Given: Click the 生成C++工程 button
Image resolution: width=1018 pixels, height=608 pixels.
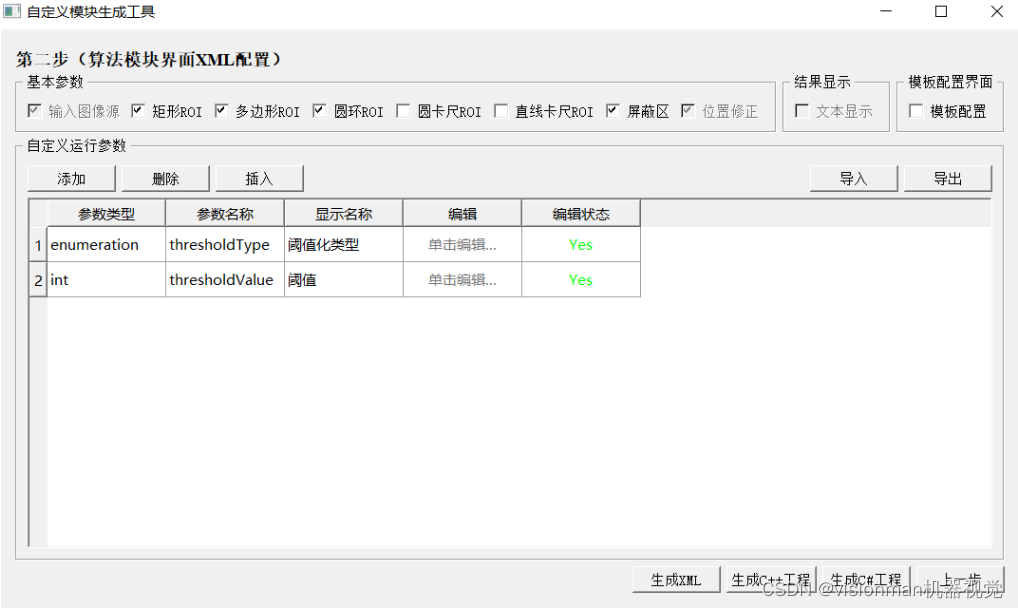Looking at the screenshot, I should click(x=771, y=578).
